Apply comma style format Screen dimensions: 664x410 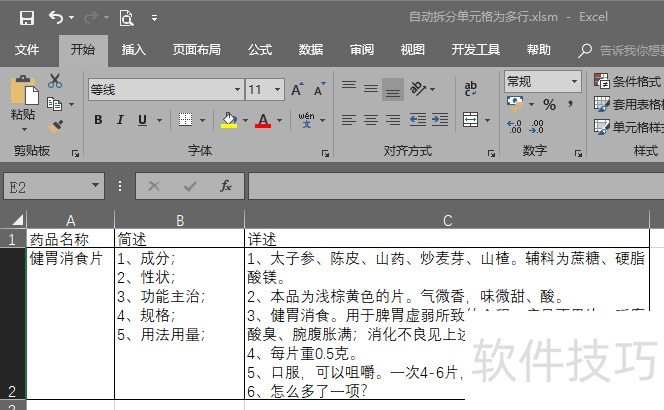pos(570,104)
